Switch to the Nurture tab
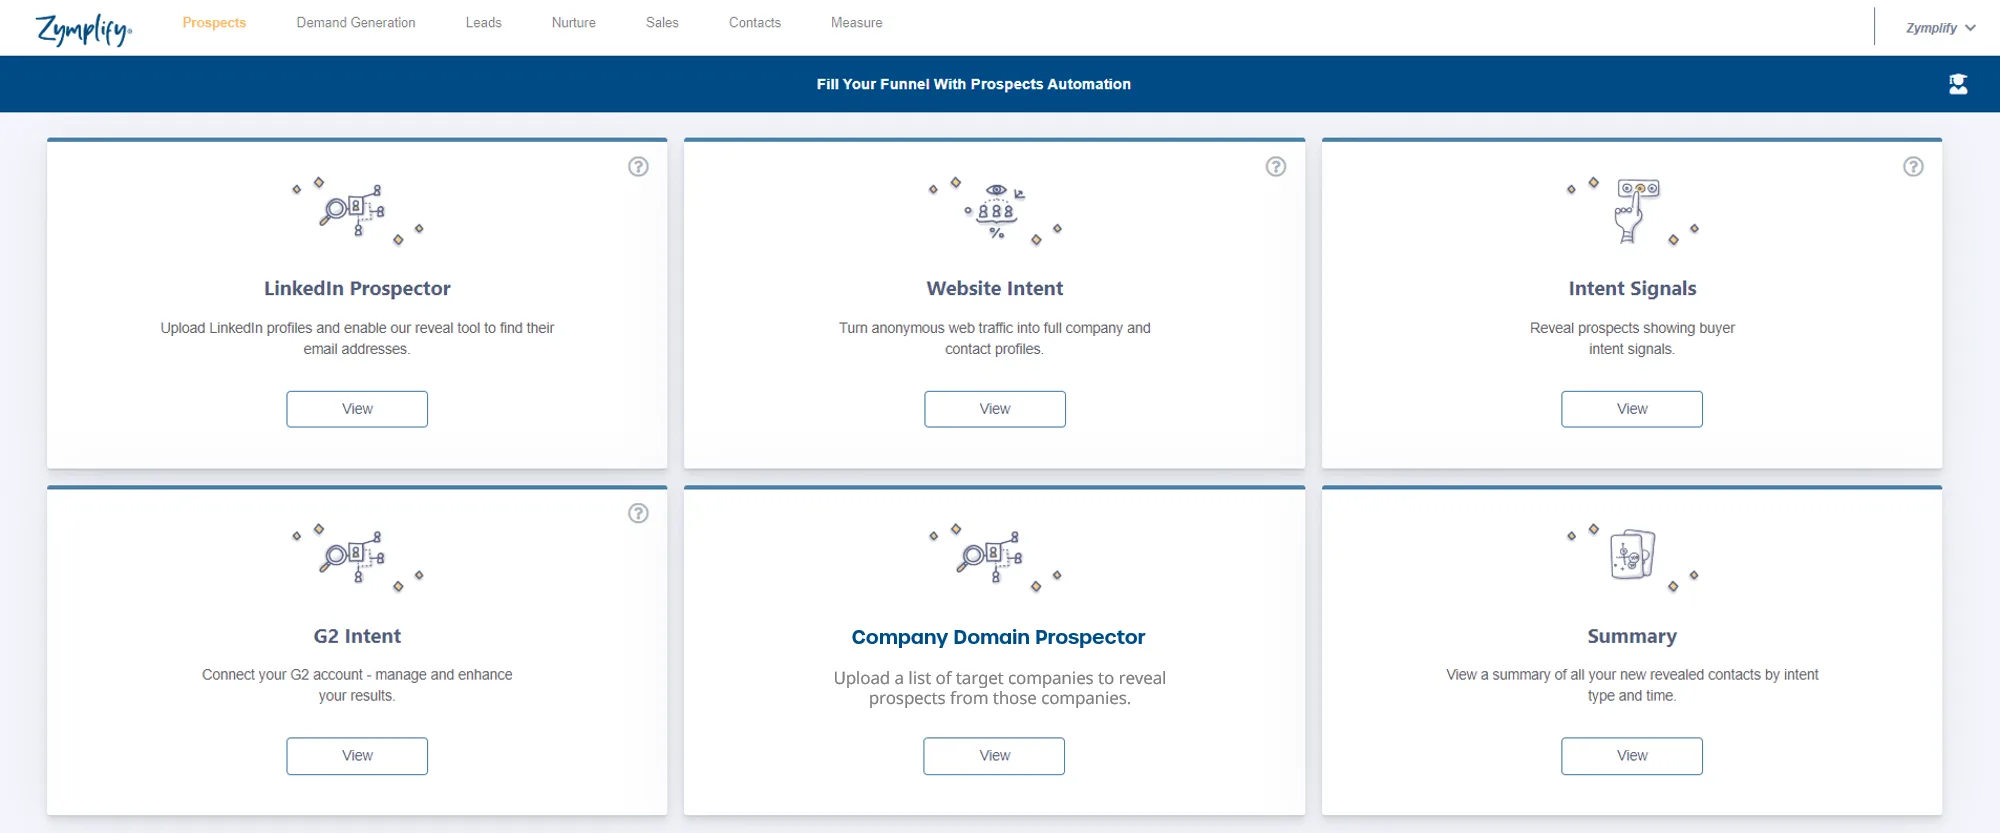 (x=574, y=23)
